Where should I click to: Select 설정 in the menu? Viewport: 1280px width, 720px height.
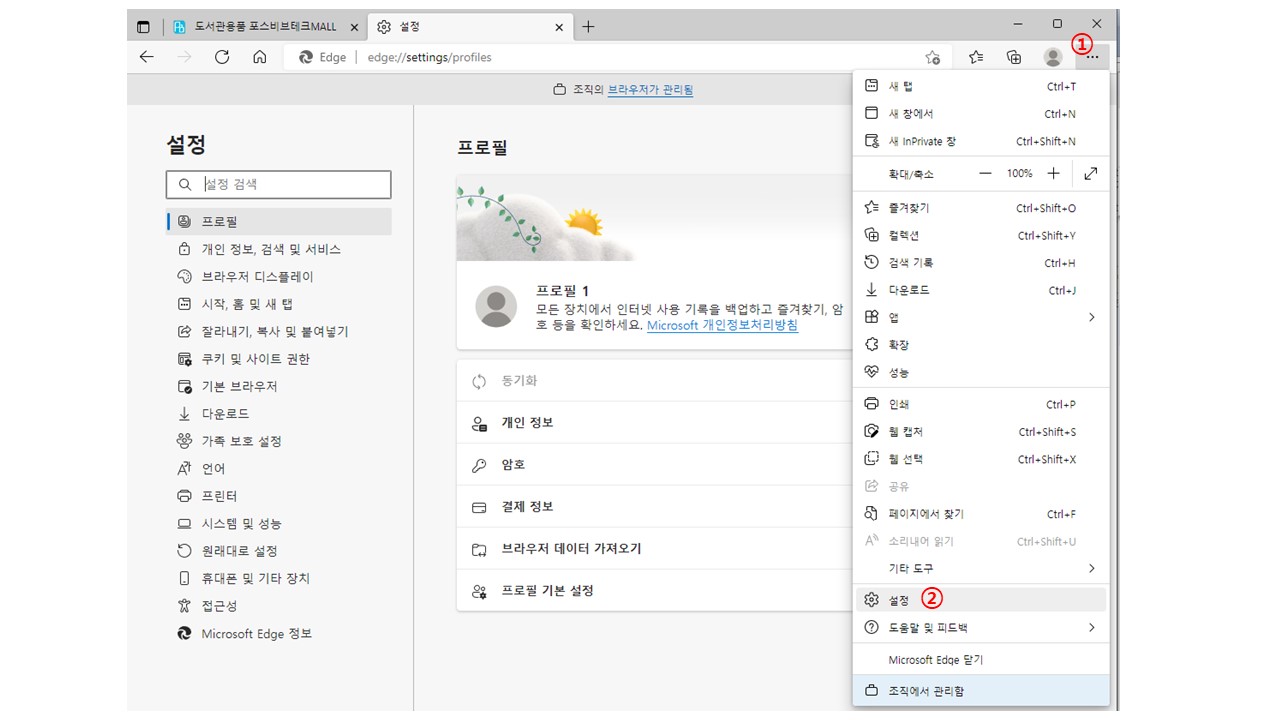(898, 600)
